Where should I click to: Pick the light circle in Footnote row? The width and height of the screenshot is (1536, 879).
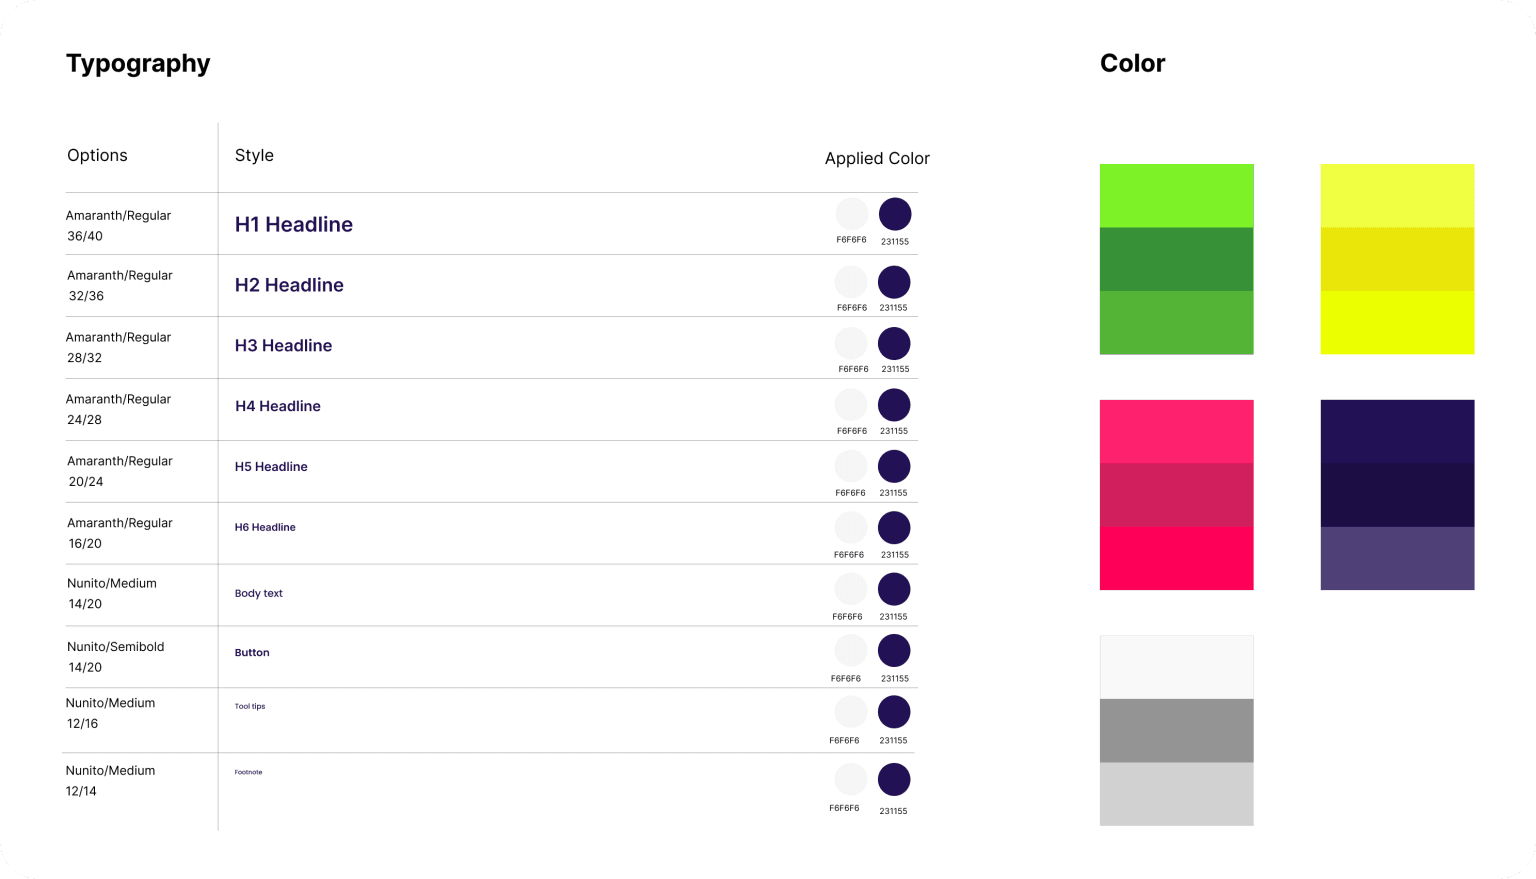(x=851, y=780)
